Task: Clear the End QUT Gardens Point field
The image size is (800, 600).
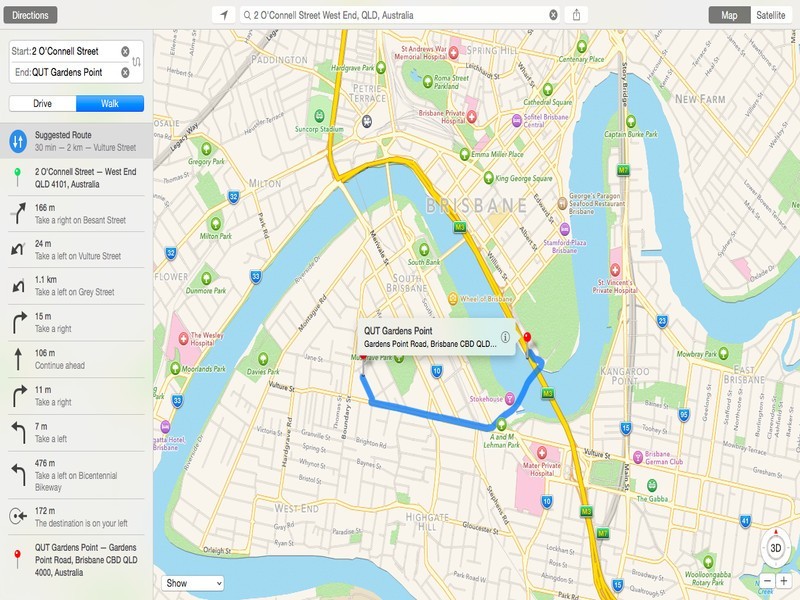Action: pos(125,72)
